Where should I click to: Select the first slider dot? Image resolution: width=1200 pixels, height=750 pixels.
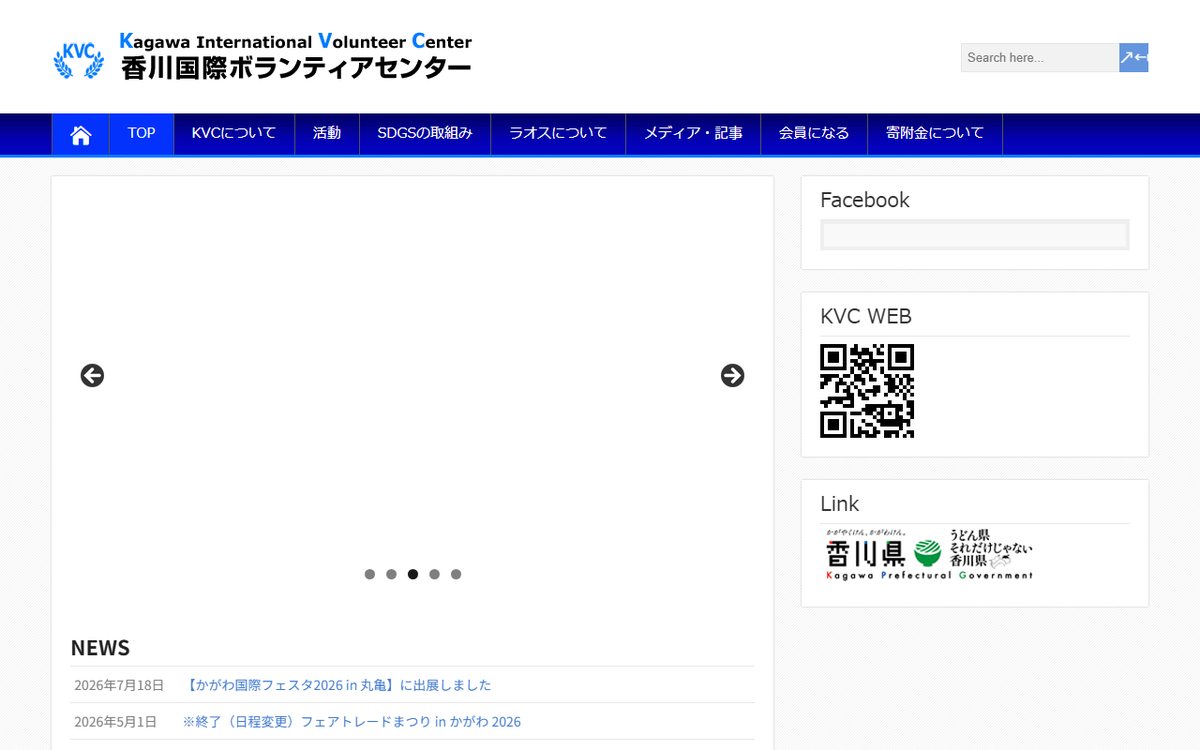tap(370, 574)
